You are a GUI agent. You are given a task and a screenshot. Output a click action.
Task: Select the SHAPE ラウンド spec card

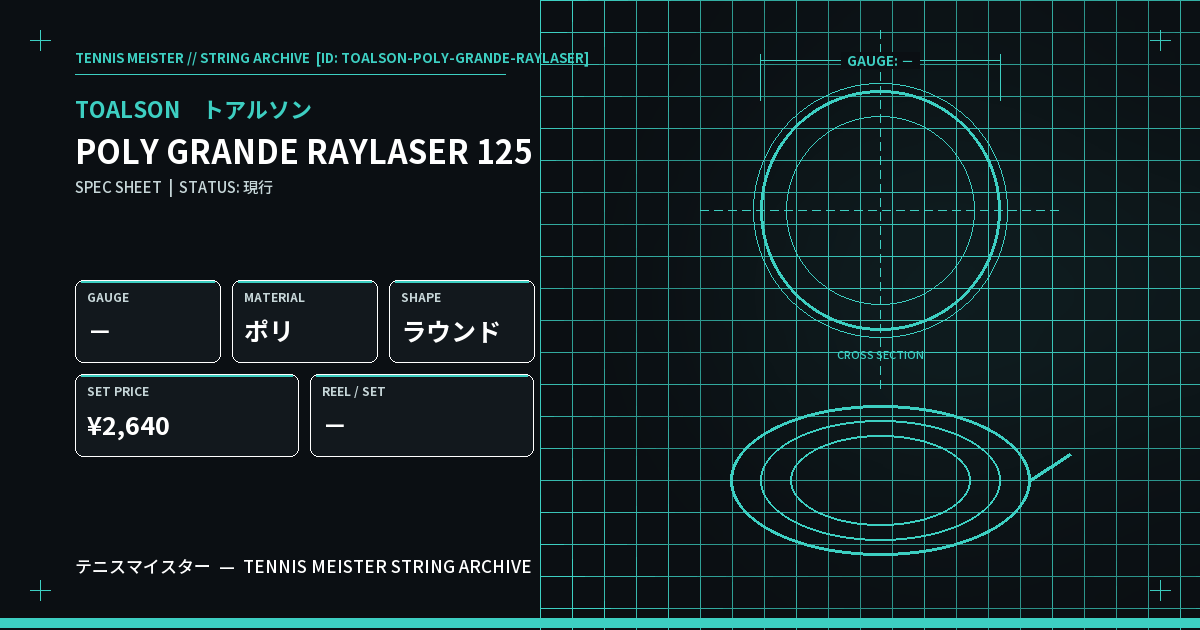(462, 321)
